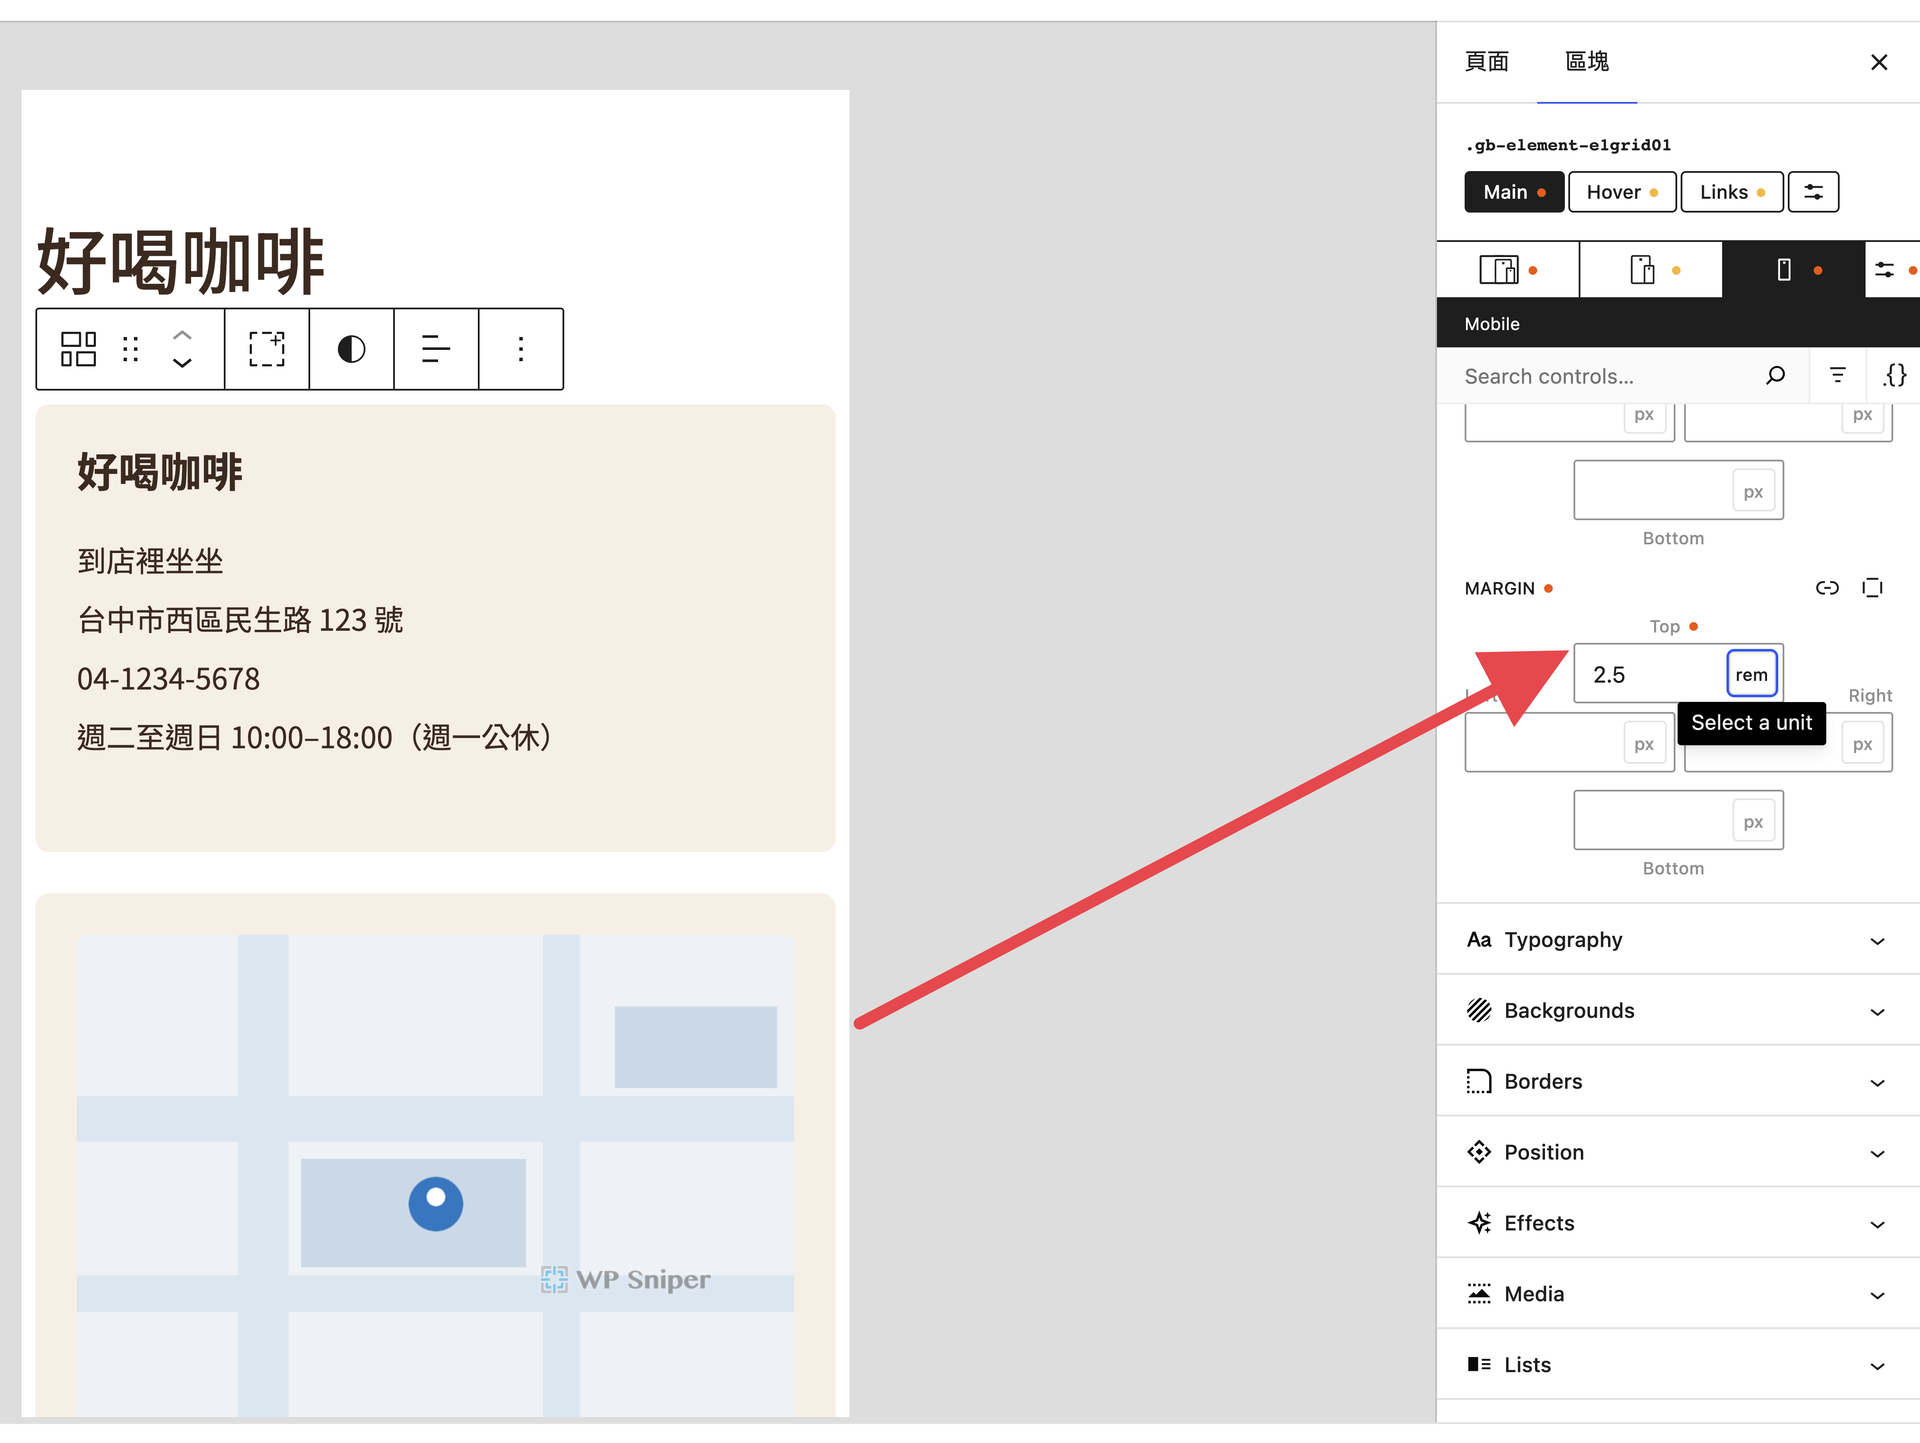1920x1443 pixels.
Task: Expand the Media panel
Action: point(1678,1294)
